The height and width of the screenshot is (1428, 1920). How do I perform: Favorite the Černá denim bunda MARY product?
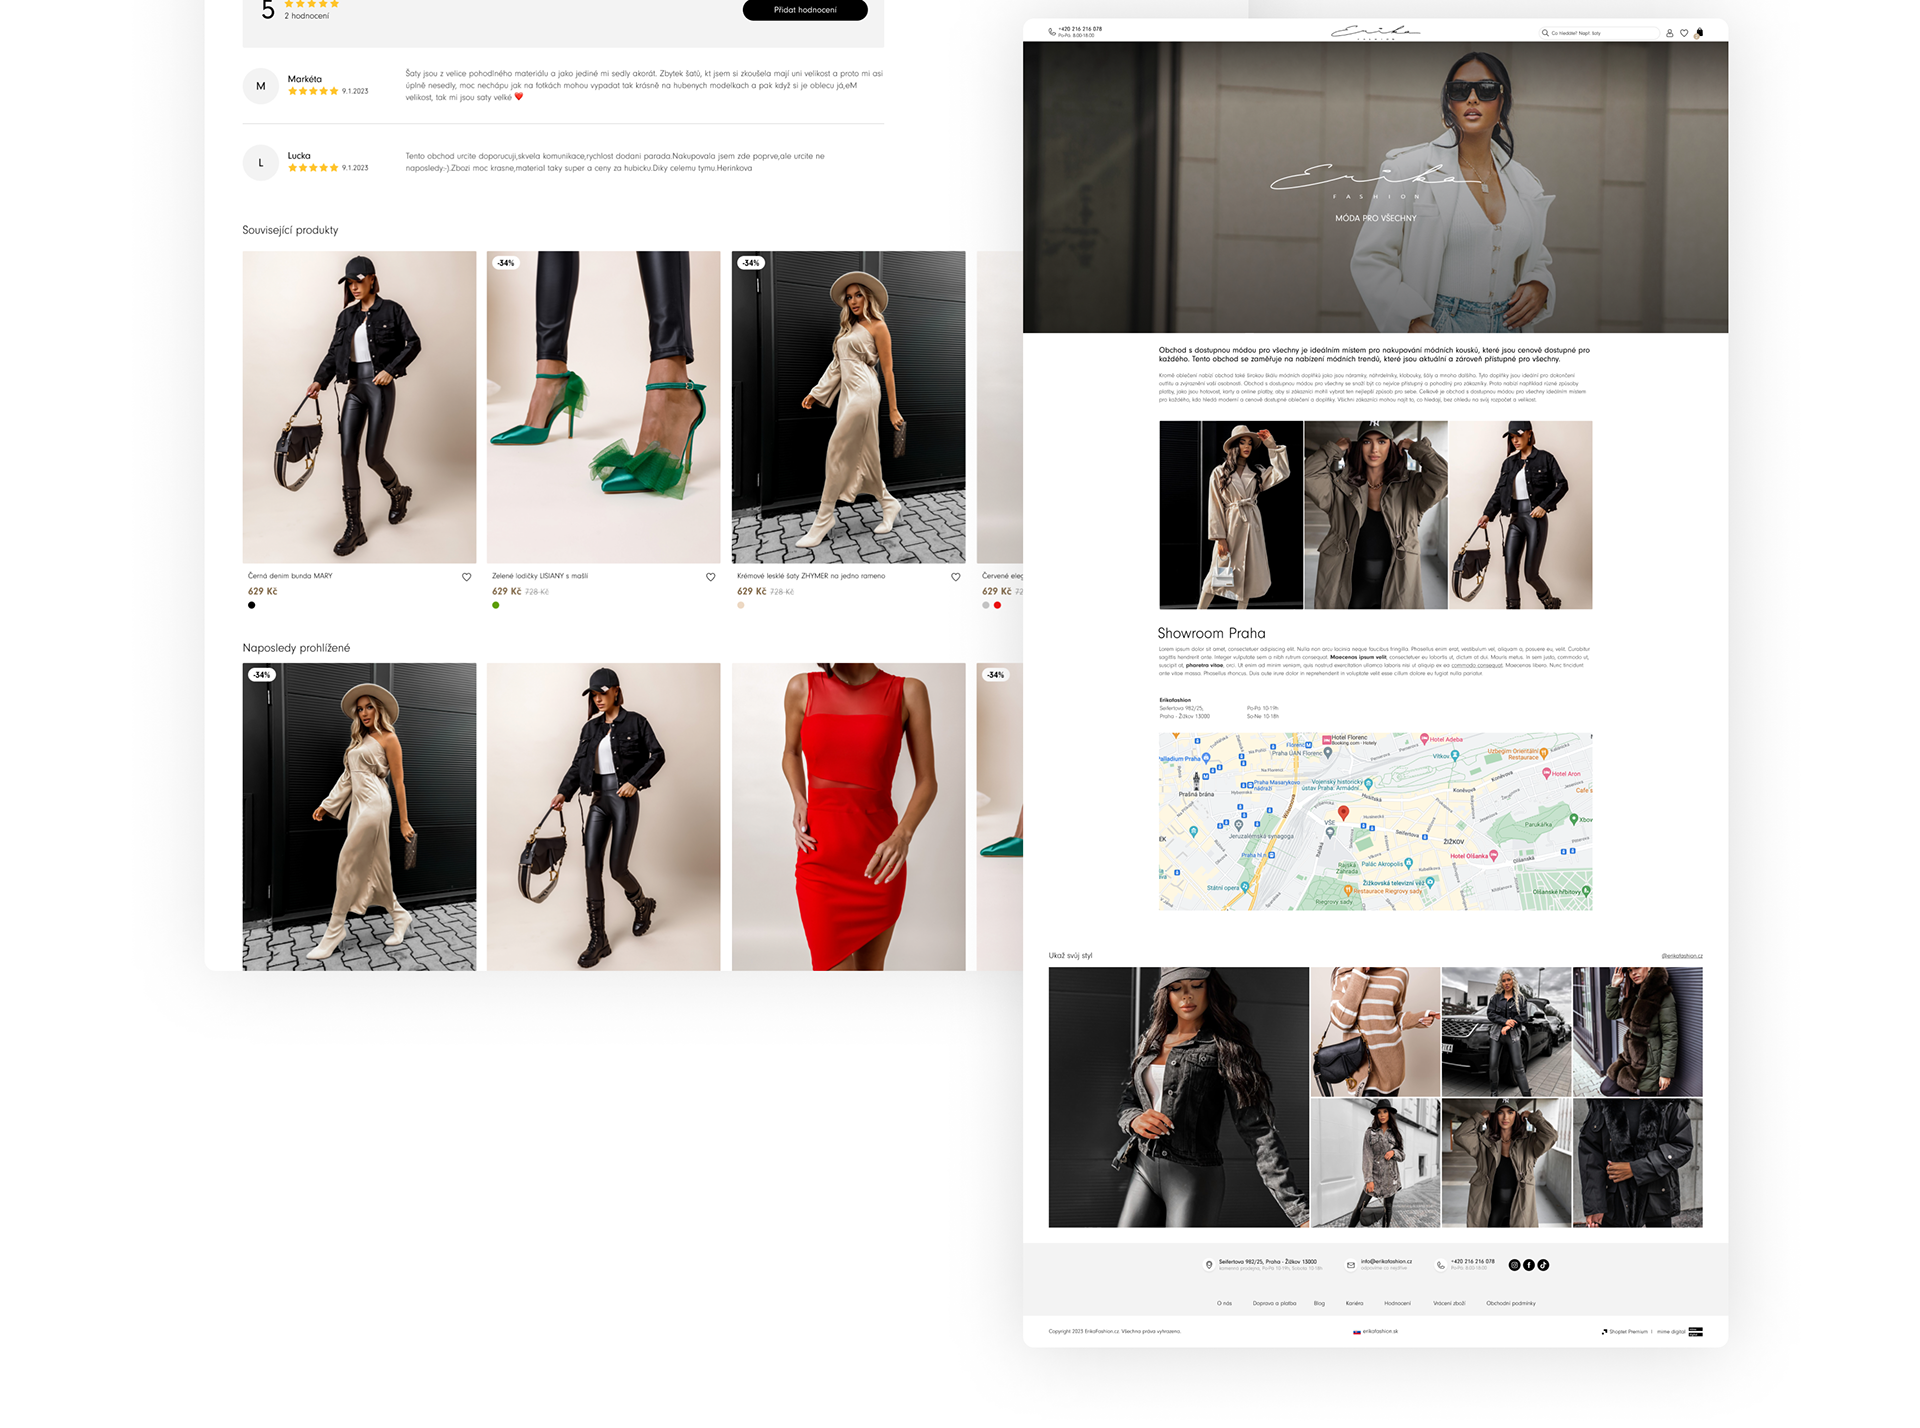(466, 577)
